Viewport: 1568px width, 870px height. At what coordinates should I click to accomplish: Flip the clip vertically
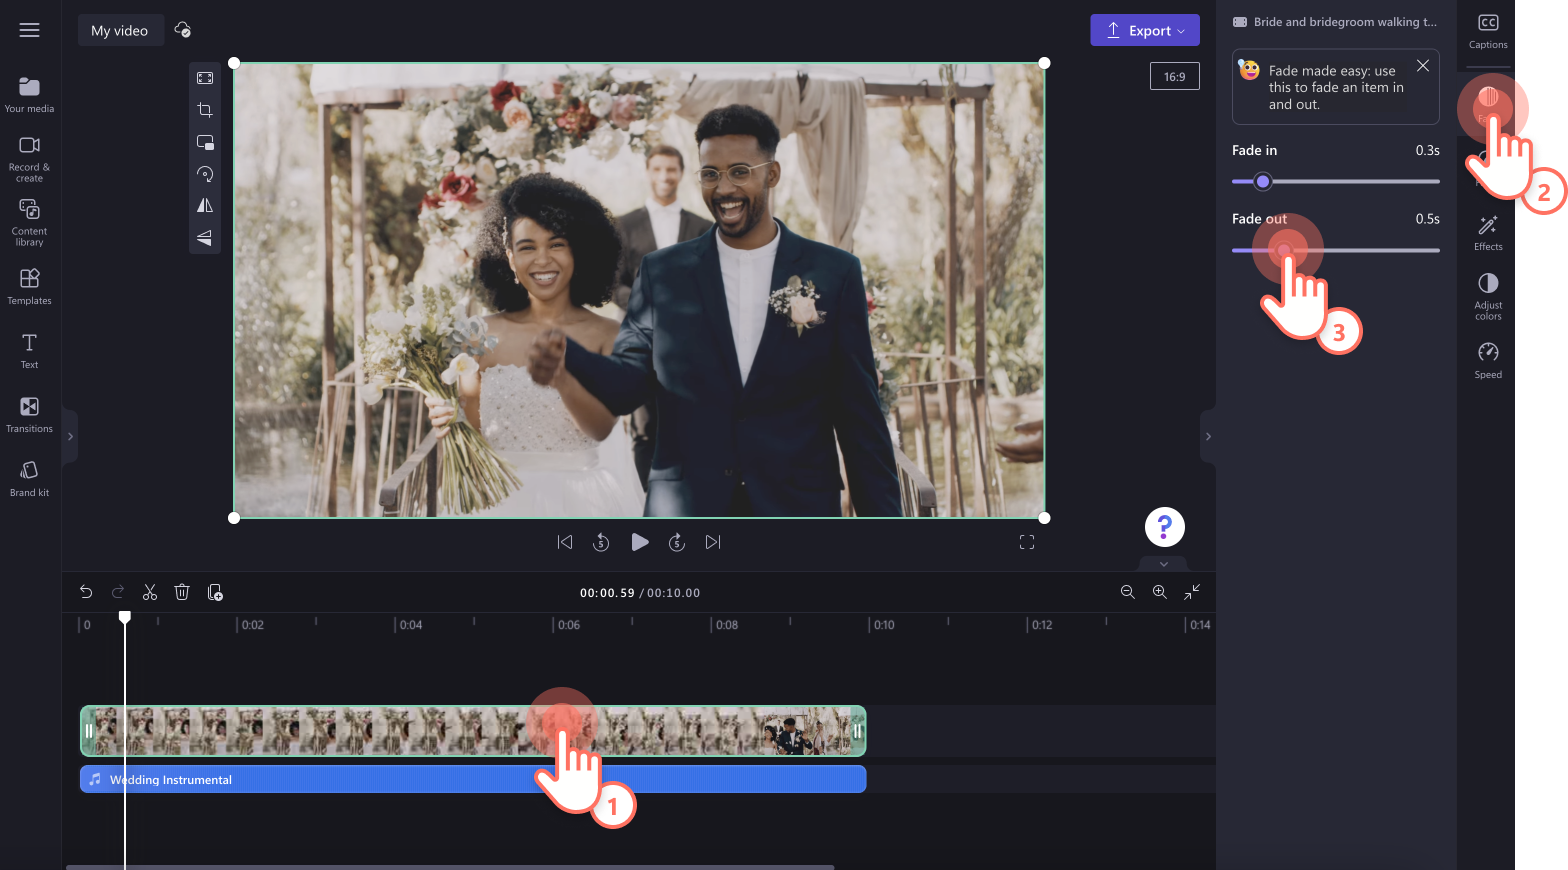pyautogui.click(x=205, y=238)
